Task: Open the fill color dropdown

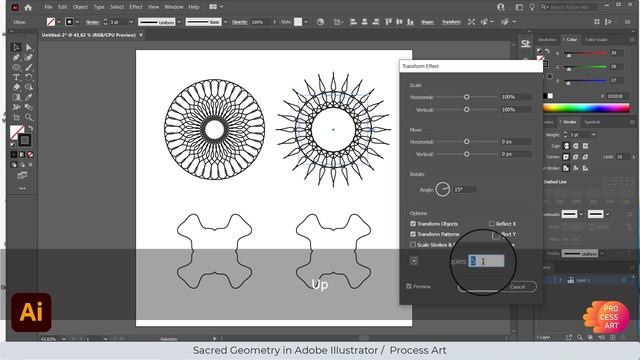Action: (59, 22)
